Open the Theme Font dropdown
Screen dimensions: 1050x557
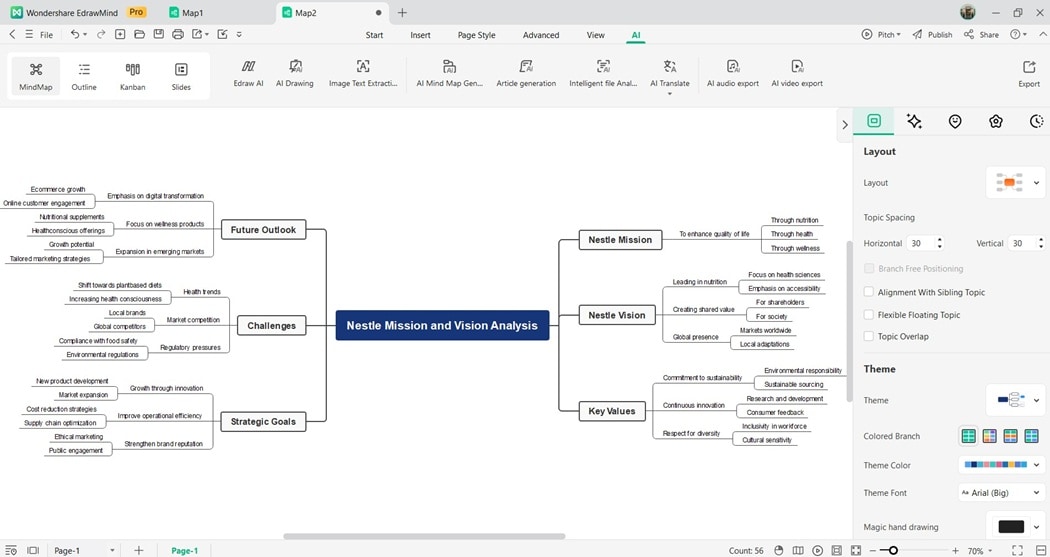[x=1001, y=493]
